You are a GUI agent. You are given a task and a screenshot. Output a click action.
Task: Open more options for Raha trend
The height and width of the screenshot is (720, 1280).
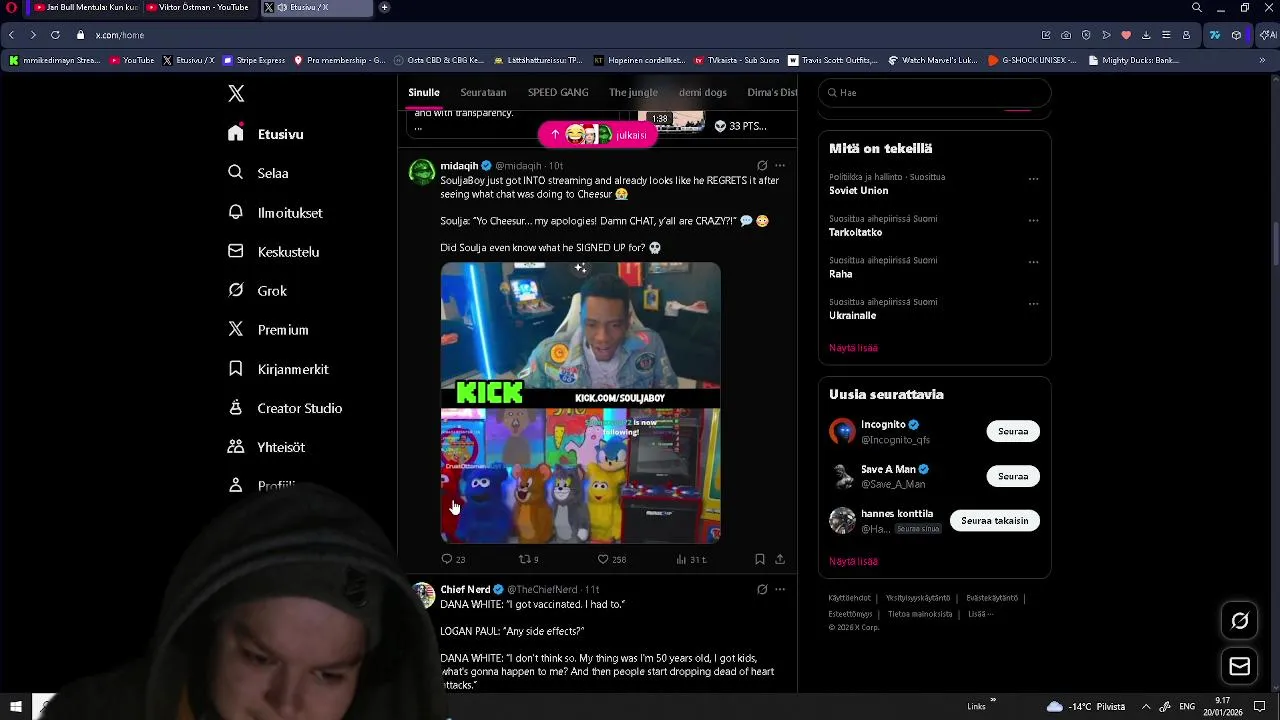1033,262
